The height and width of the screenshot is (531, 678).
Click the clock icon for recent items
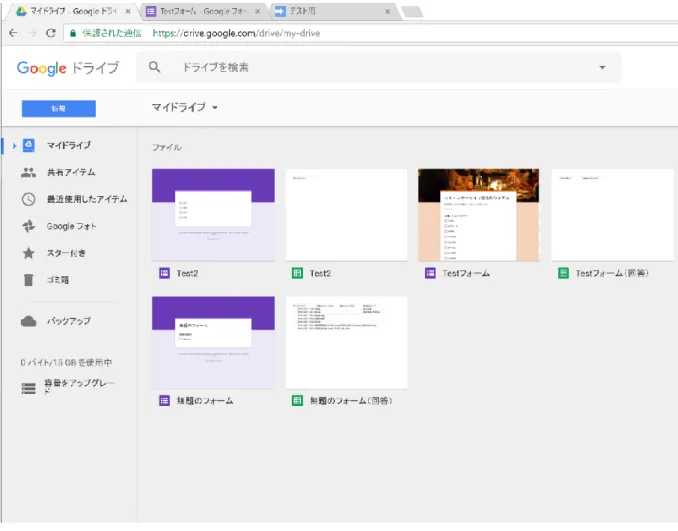pos(29,199)
